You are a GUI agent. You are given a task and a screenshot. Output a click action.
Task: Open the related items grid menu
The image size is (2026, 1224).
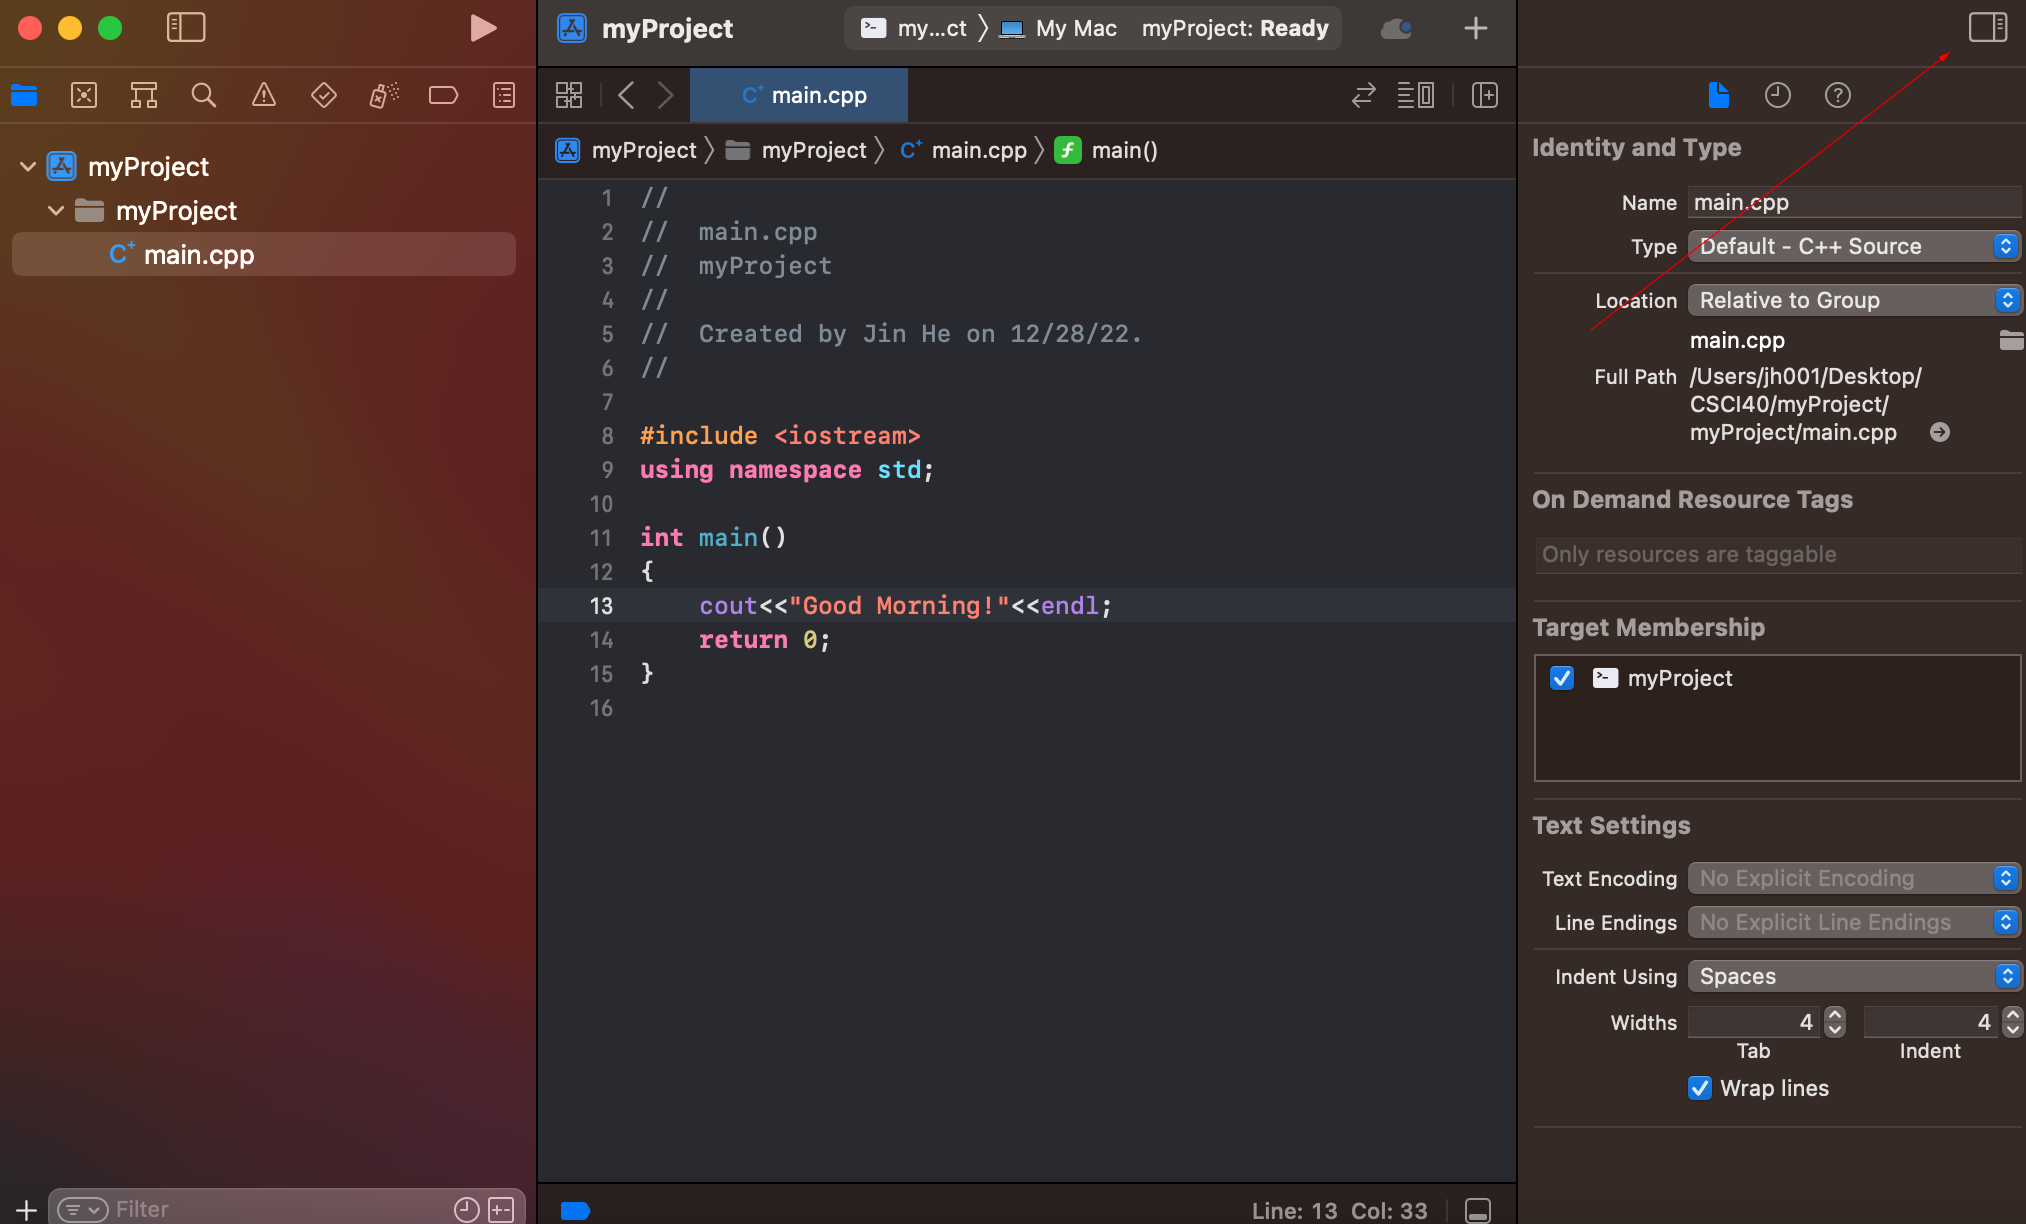pos(569,95)
